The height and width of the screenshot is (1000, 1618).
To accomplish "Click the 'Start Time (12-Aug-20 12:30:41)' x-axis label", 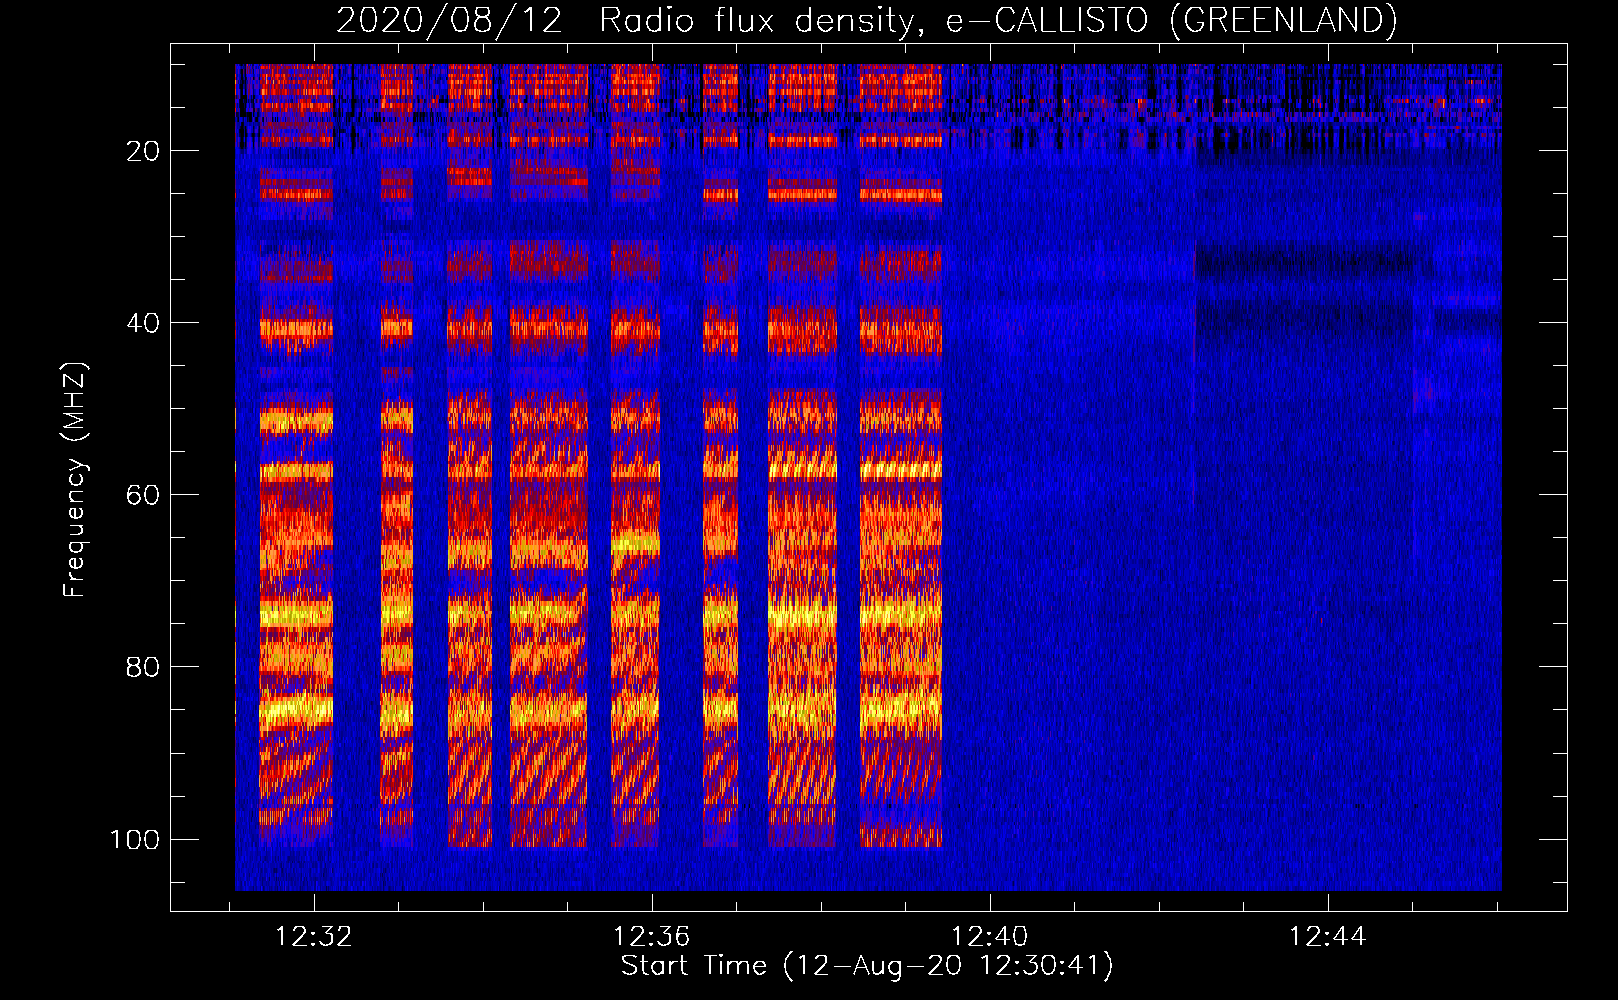I will pyautogui.click(x=867, y=966).
